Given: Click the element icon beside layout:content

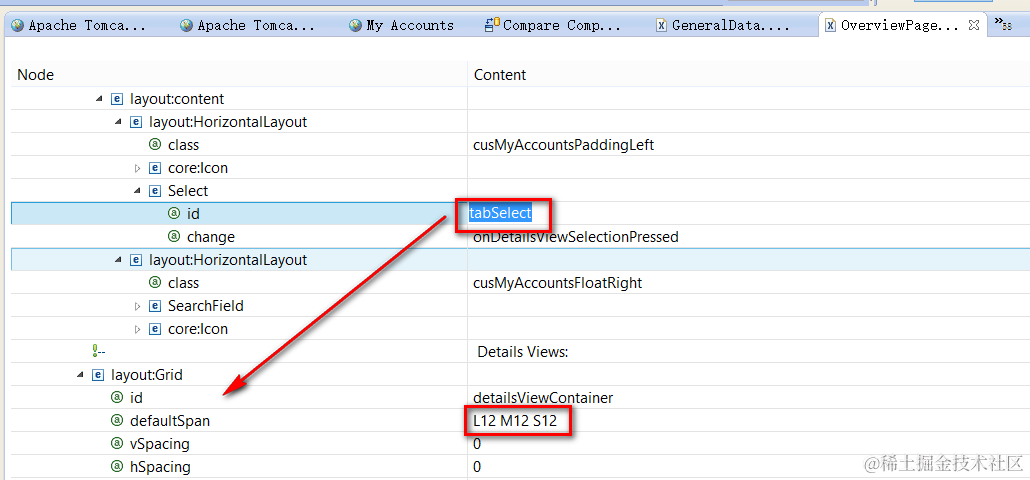Looking at the screenshot, I should click(117, 99).
